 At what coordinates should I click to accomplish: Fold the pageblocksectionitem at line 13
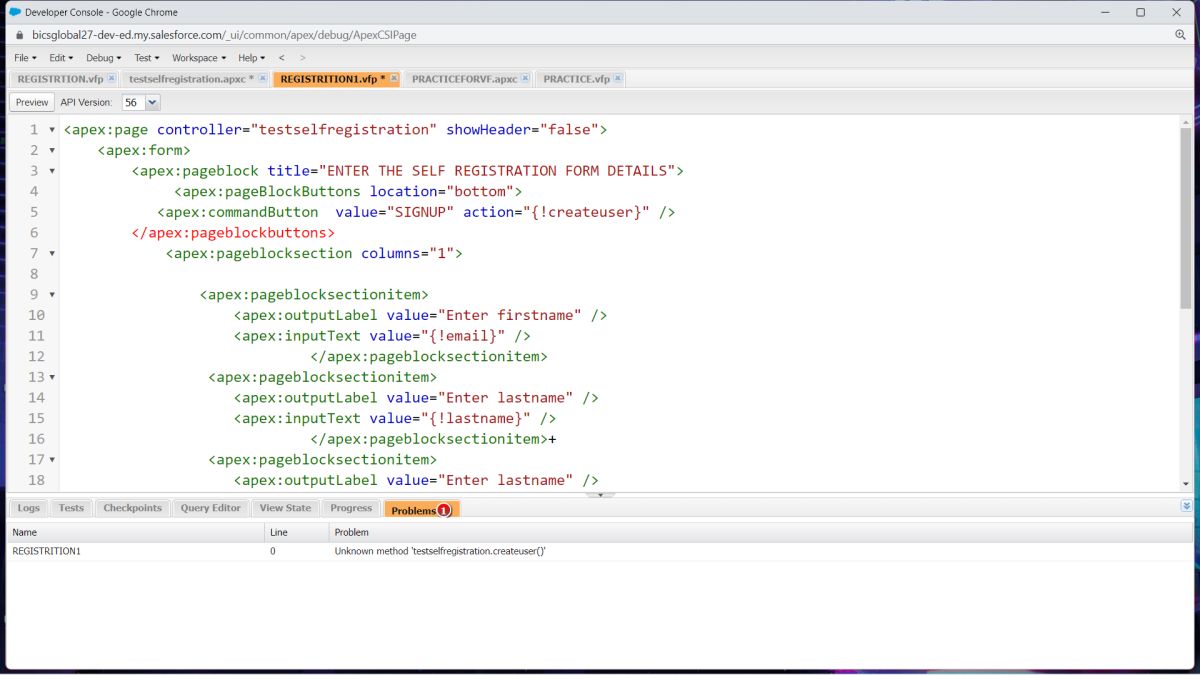52,377
